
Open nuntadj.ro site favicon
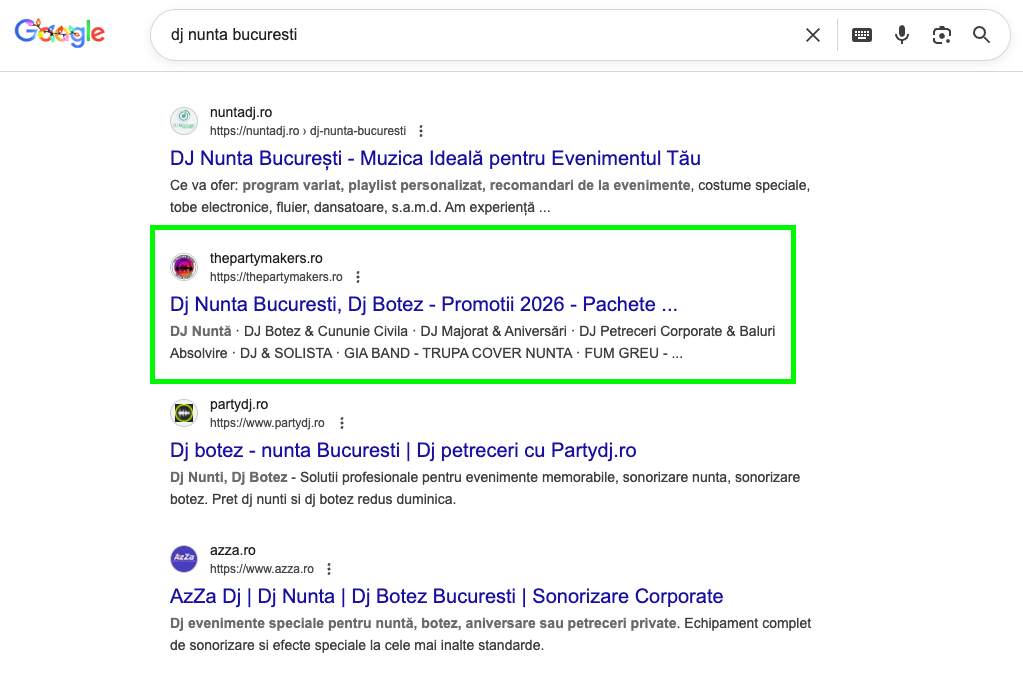pos(184,121)
